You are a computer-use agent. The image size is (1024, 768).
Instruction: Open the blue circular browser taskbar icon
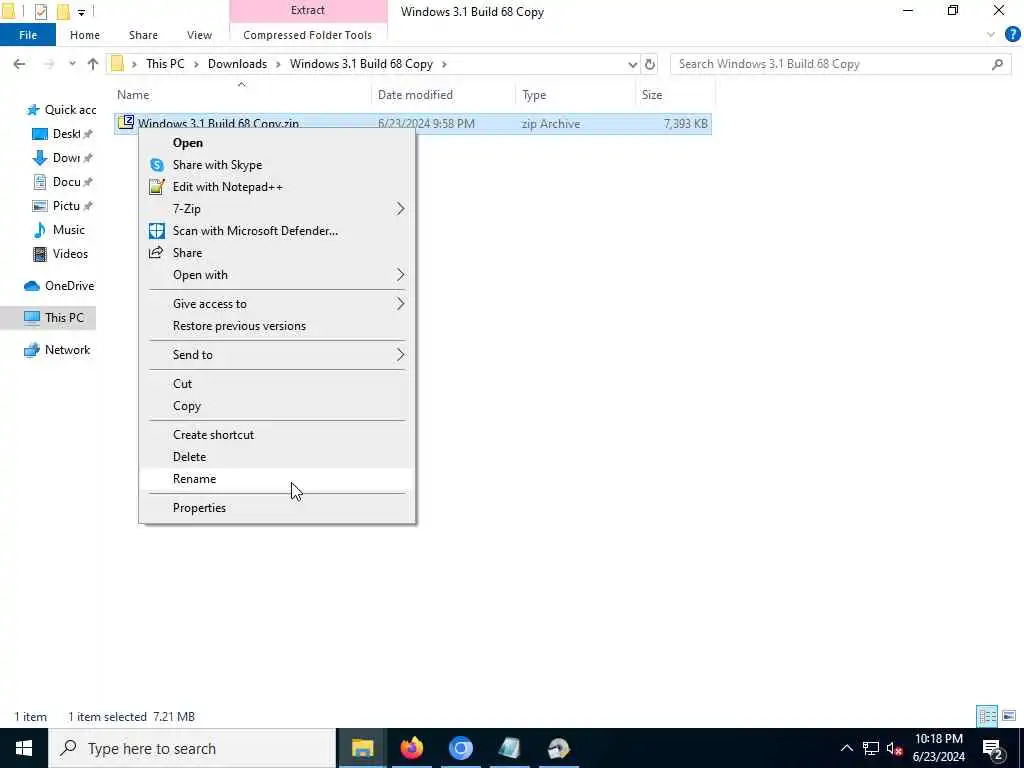click(460, 748)
